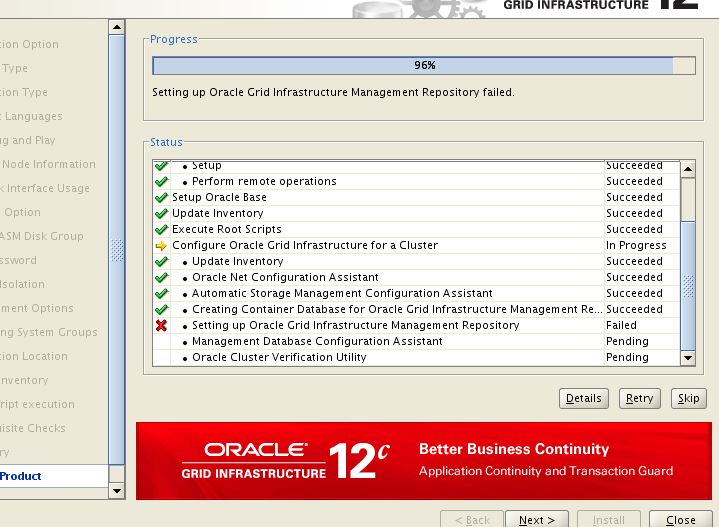This screenshot has width=719, height=527.
Task: Close the installer with Close button
Action: (681, 519)
